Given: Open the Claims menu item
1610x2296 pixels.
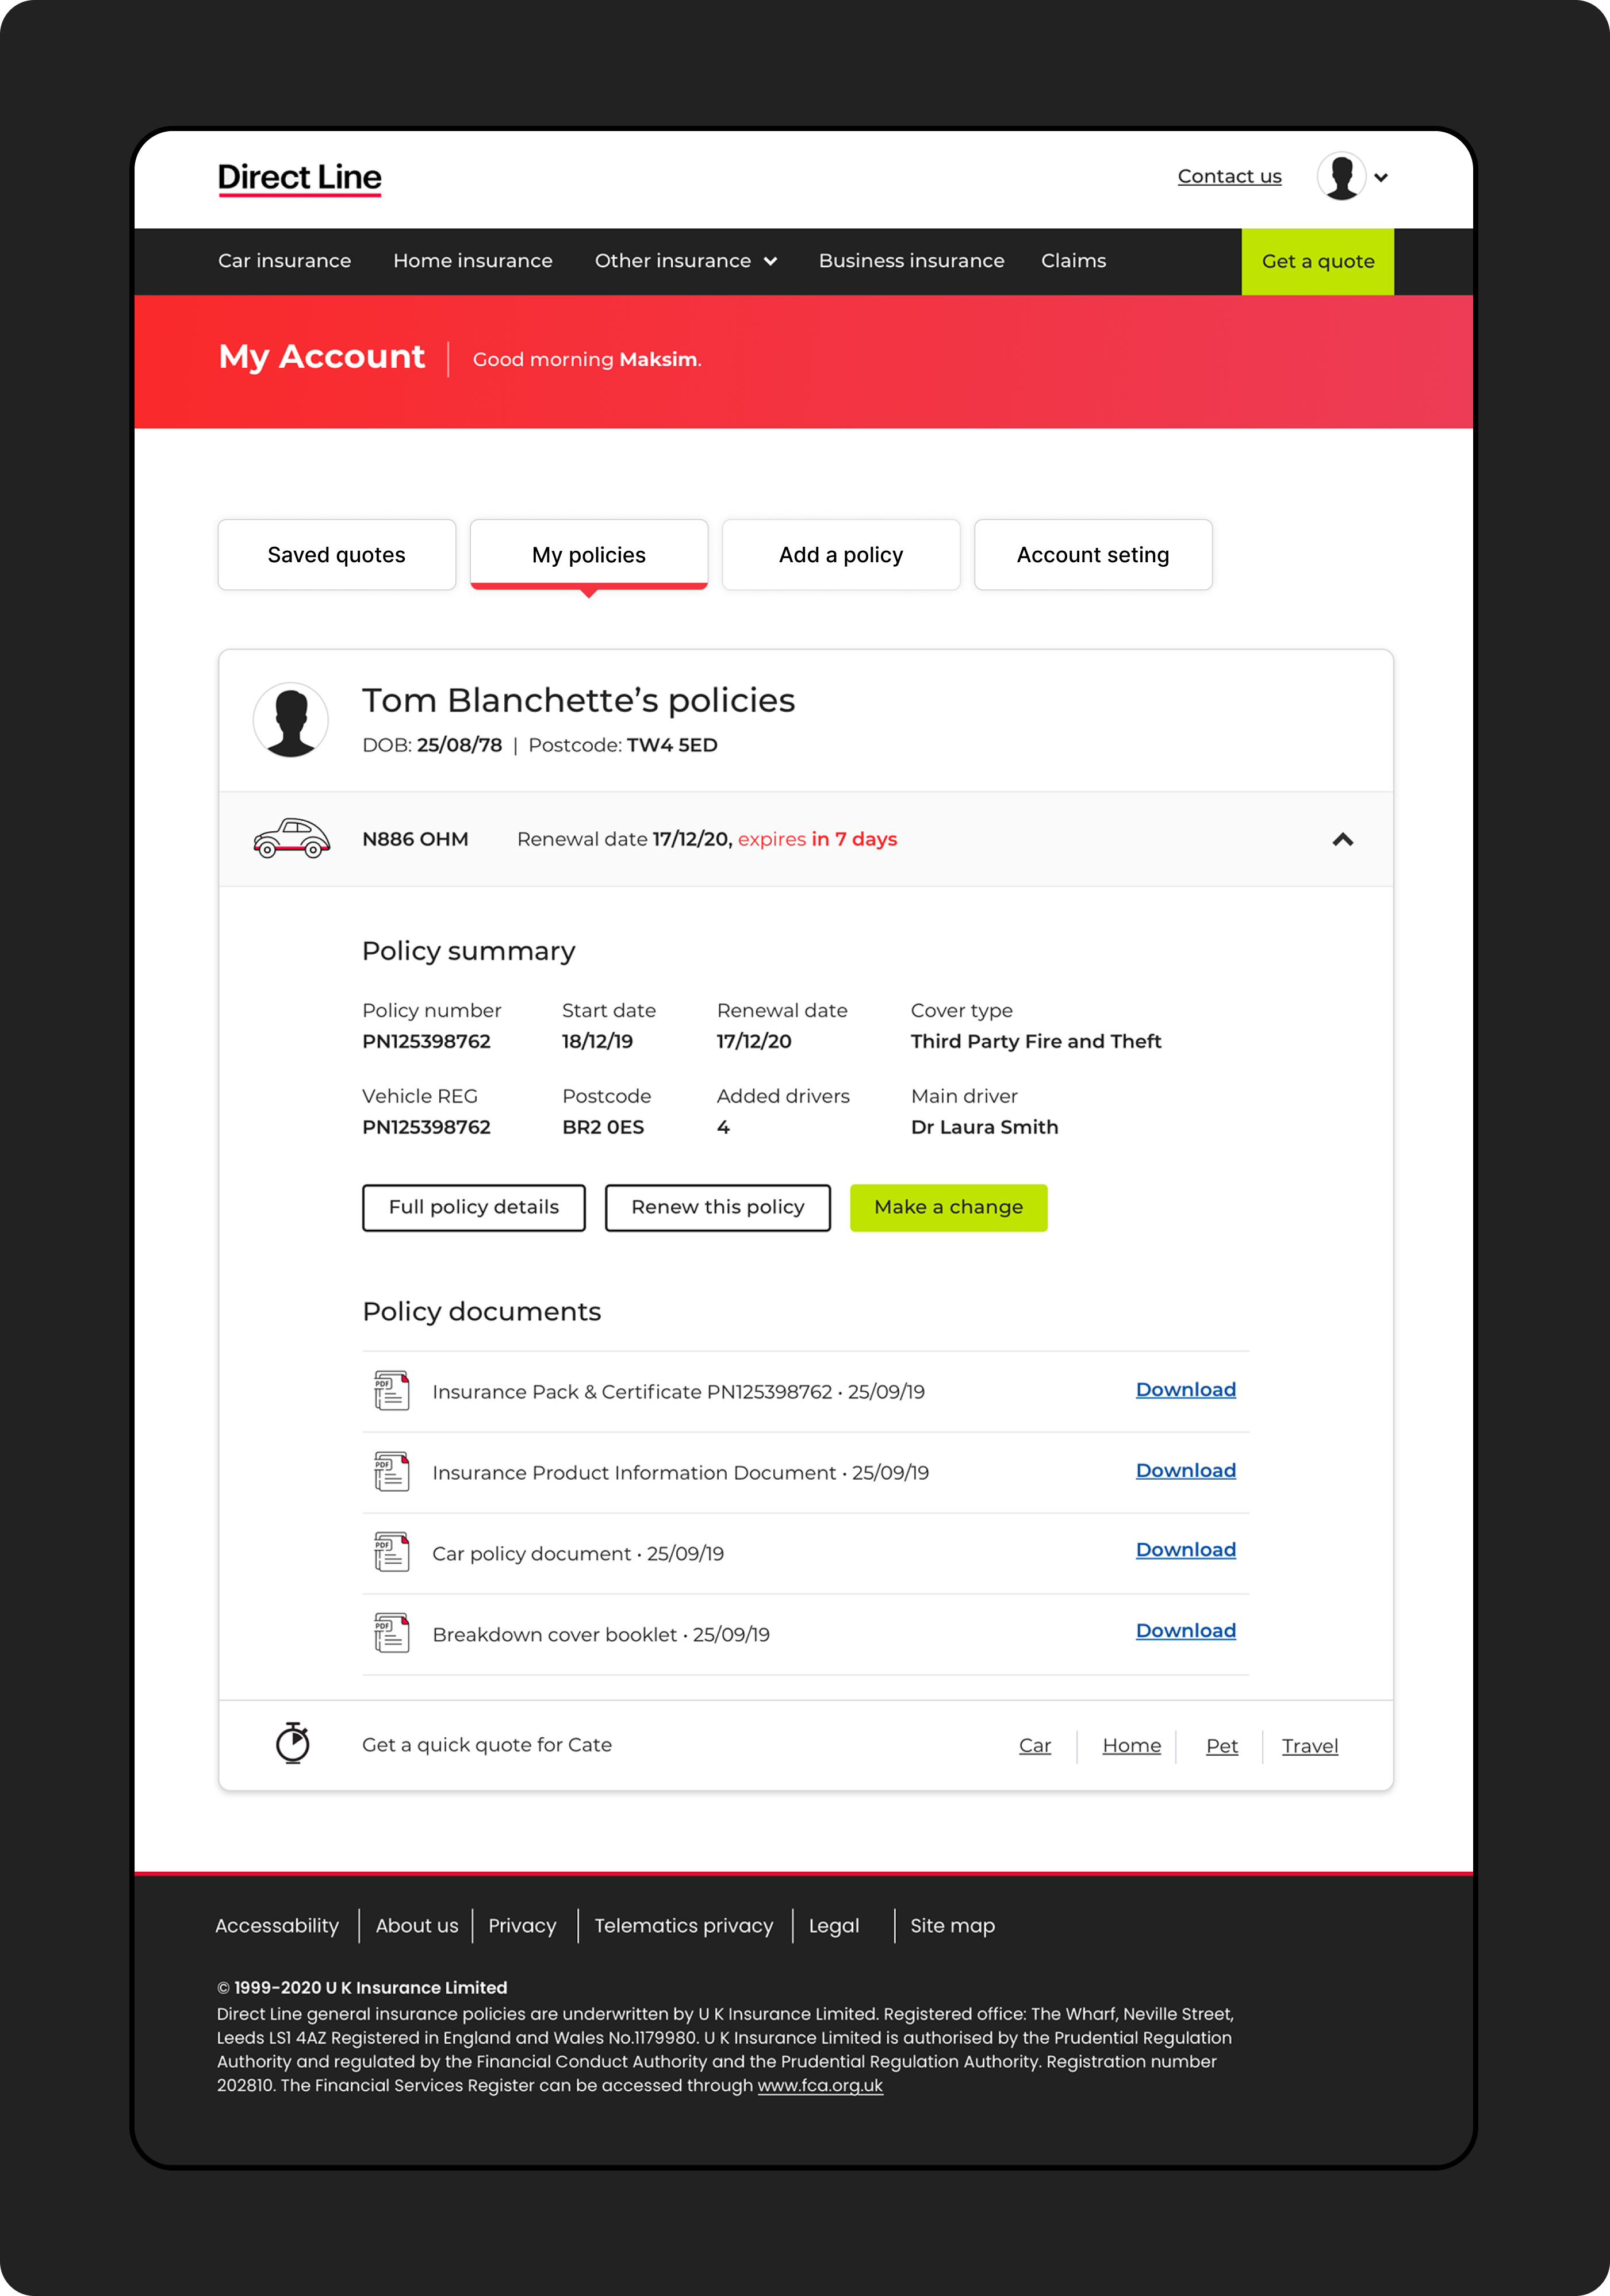Looking at the screenshot, I should [x=1073, y=260].
